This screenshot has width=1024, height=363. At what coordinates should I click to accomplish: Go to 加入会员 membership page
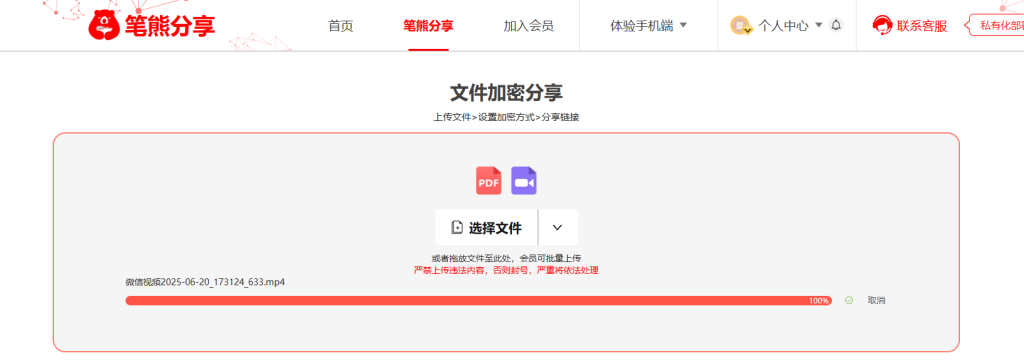coord(528,26)
